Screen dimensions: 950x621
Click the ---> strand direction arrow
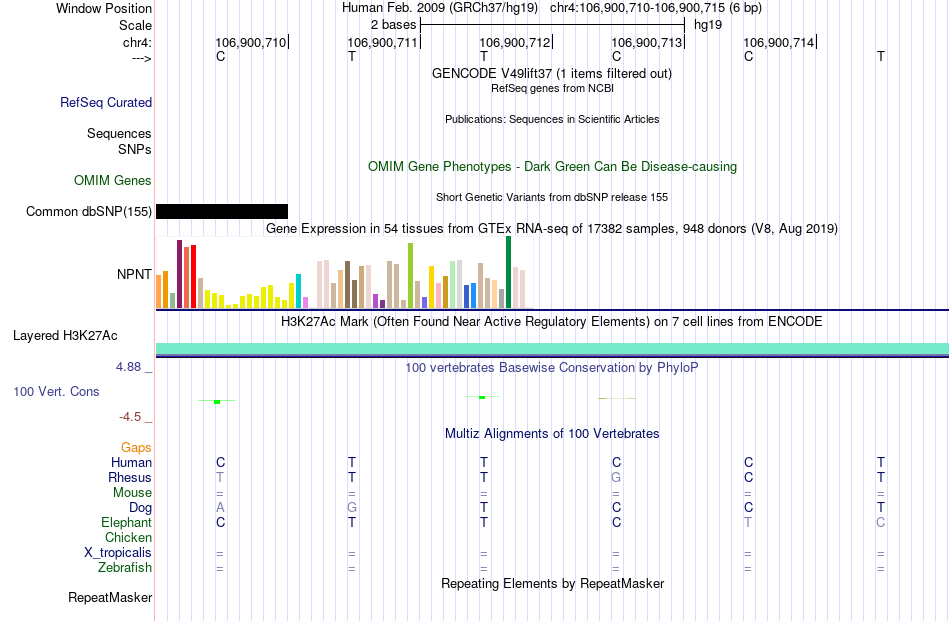[x=141, y=58]
